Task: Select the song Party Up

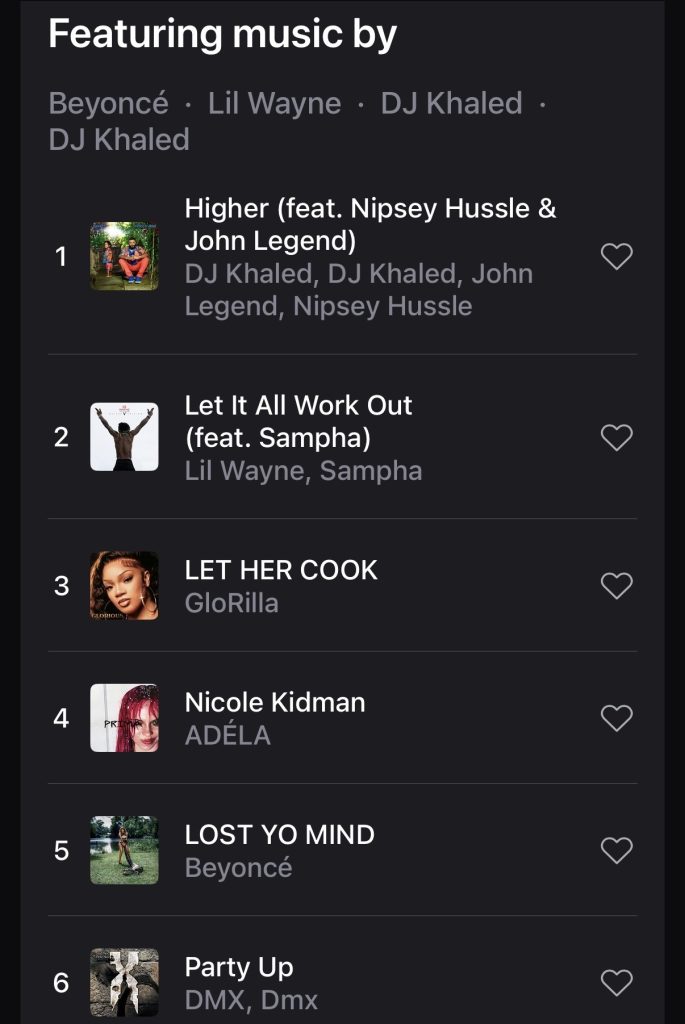Action: click(x=239, y=967)
